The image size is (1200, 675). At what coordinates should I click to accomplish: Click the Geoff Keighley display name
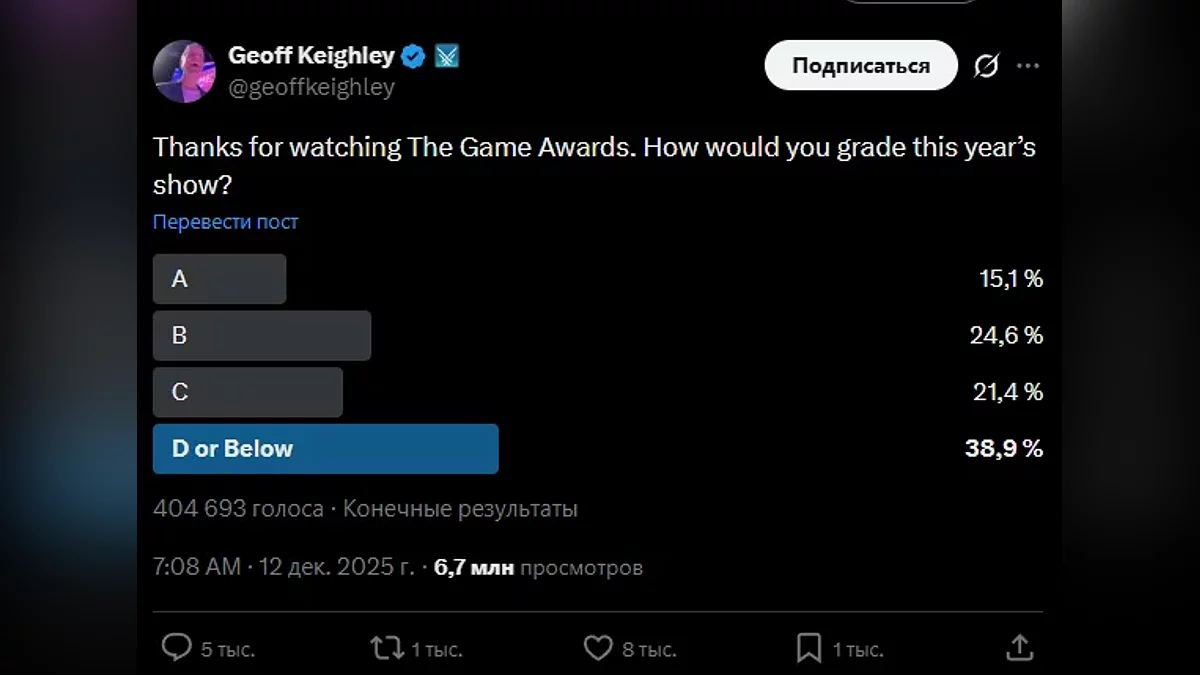[312, 56]
